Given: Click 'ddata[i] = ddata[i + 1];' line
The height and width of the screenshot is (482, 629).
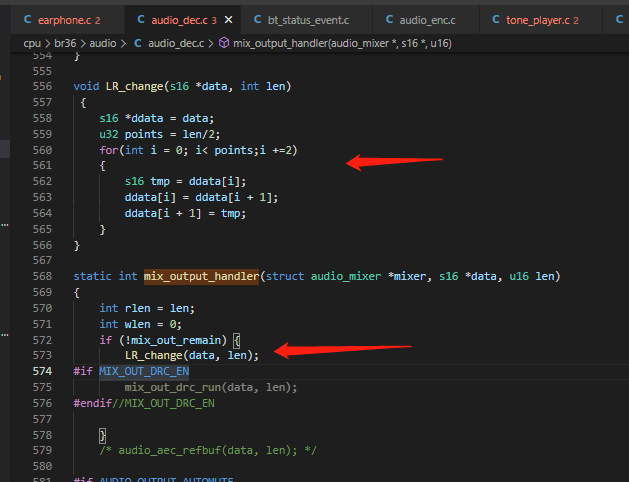Looking at the screenshot, I should click(x=201, y=197).
